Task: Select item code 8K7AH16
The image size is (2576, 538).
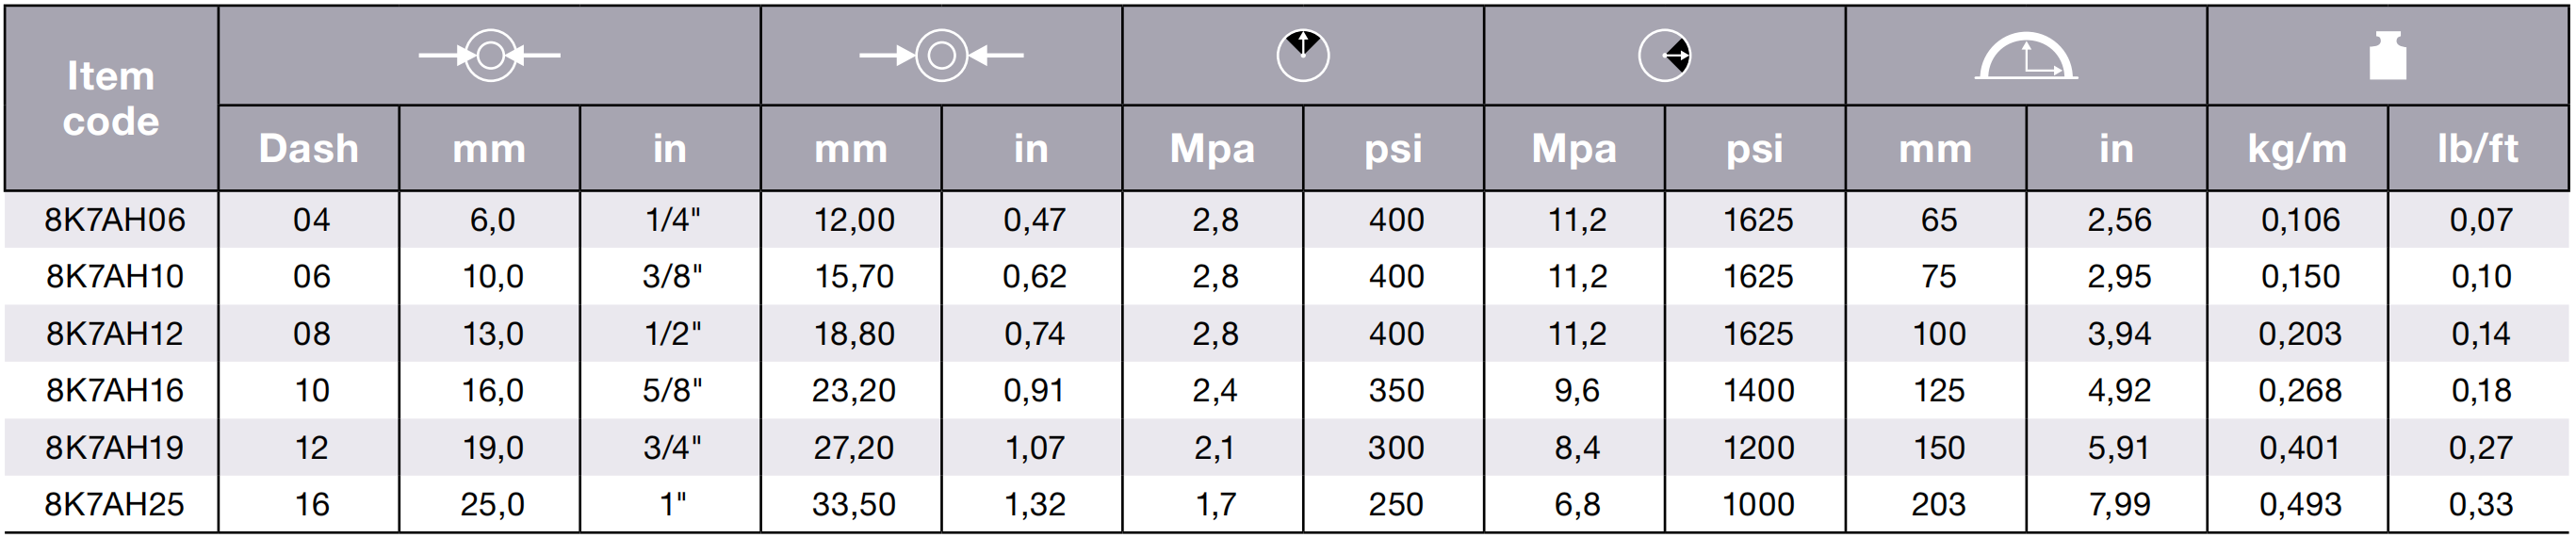Action: [115, 390]
